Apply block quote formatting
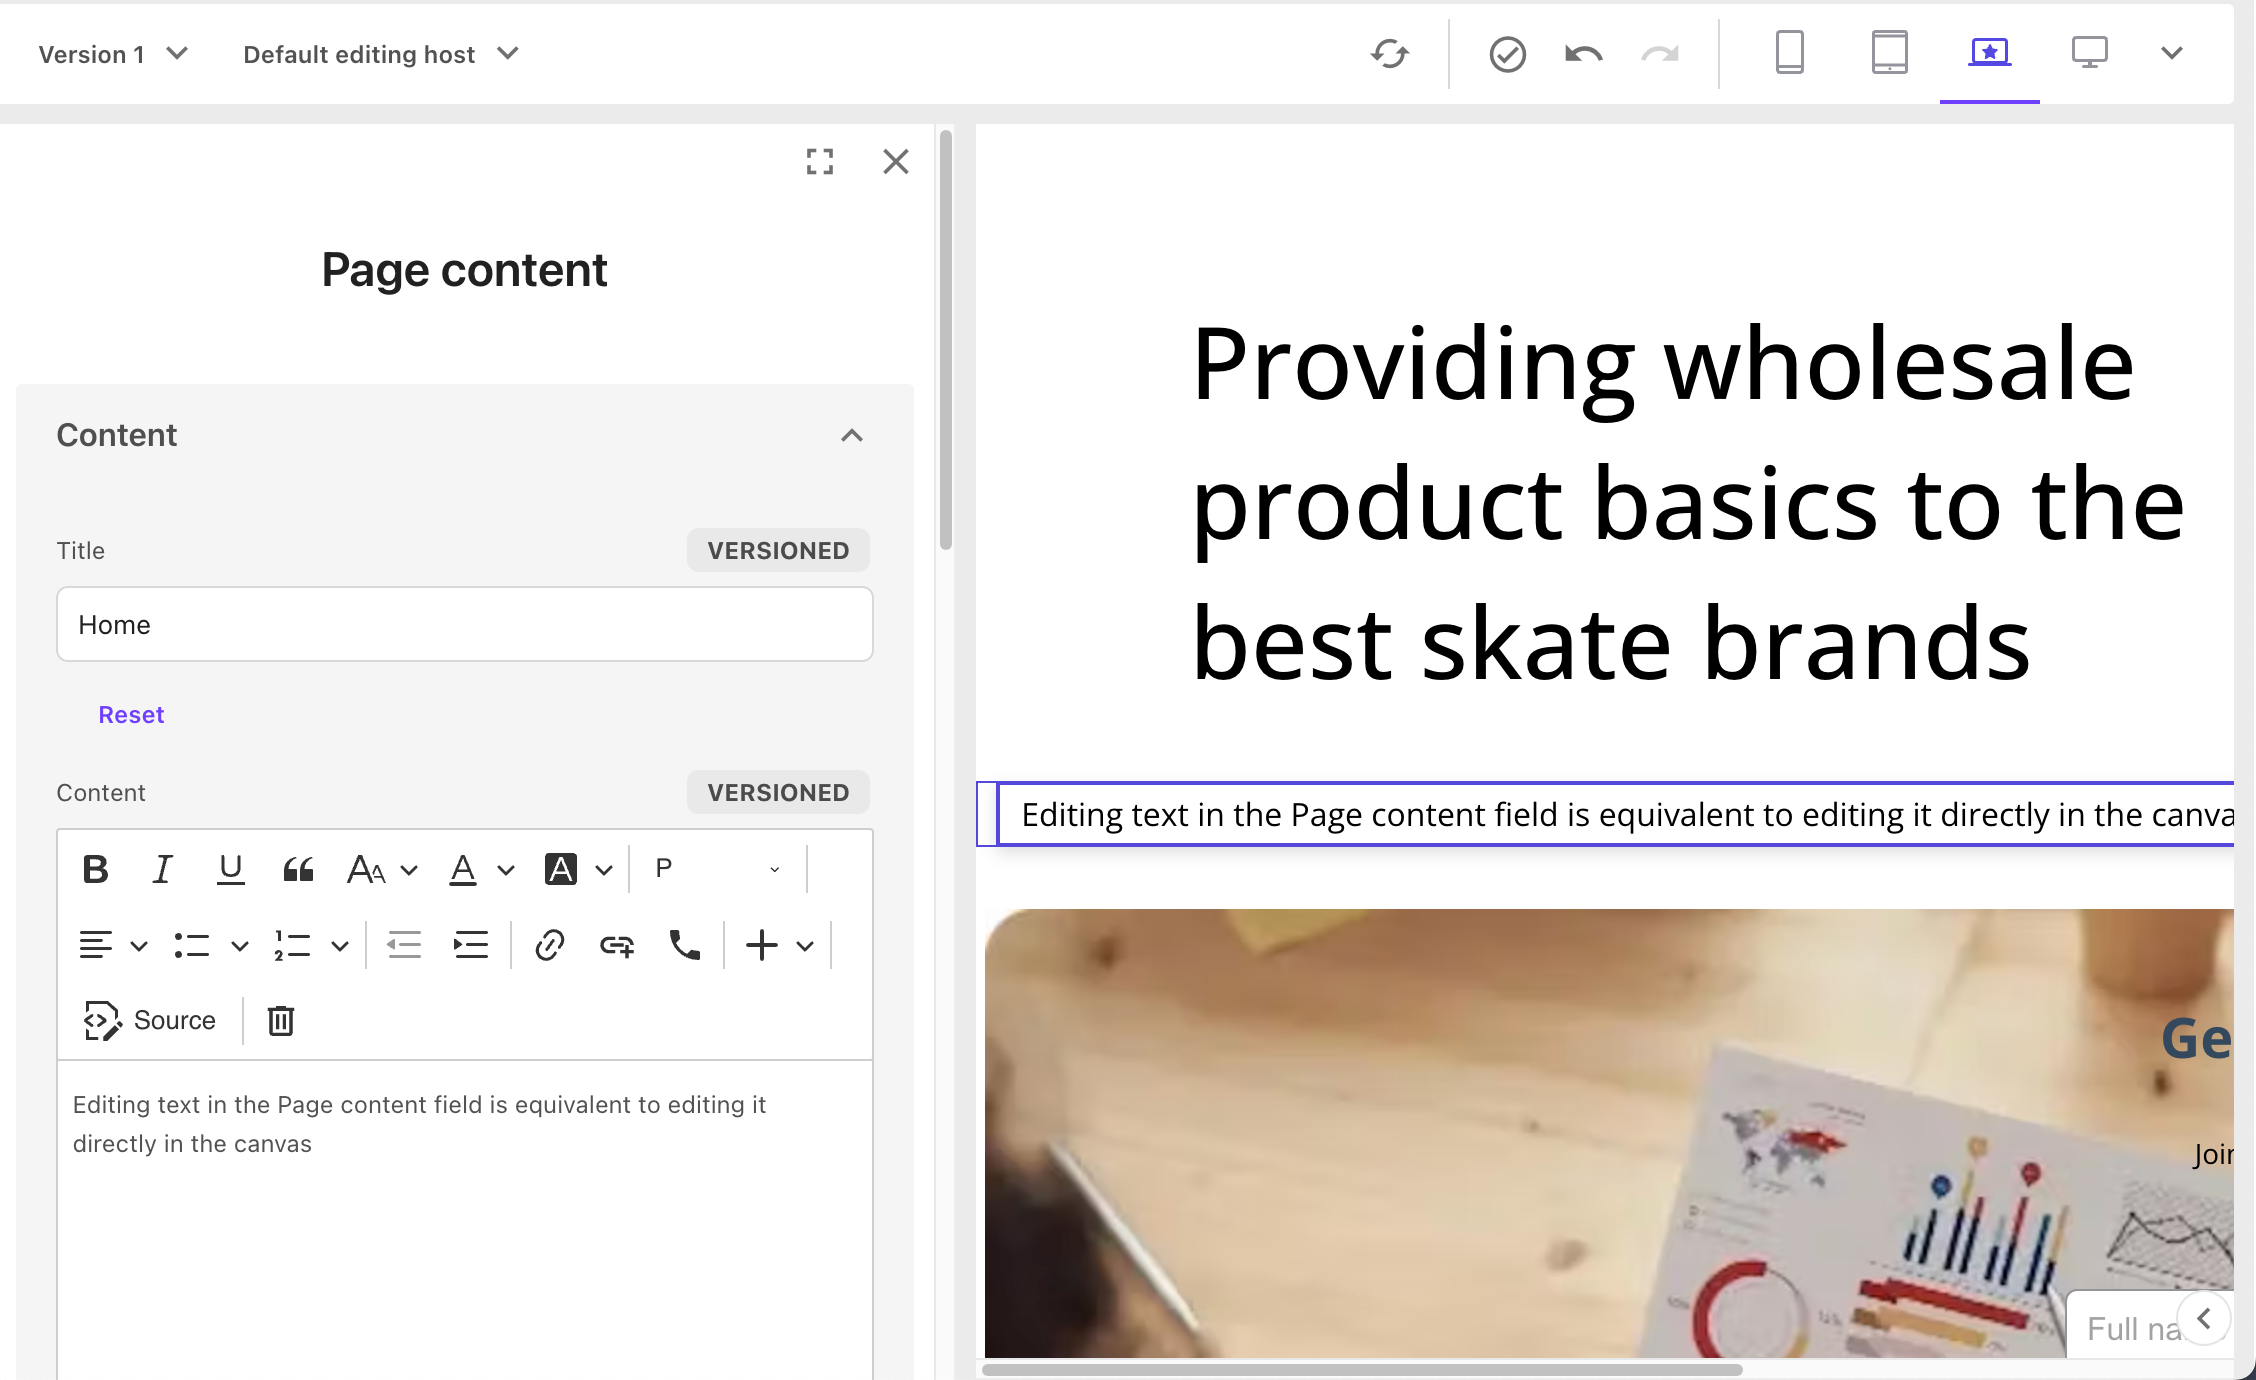2256x1380 pixels. [x=298, y=869]
